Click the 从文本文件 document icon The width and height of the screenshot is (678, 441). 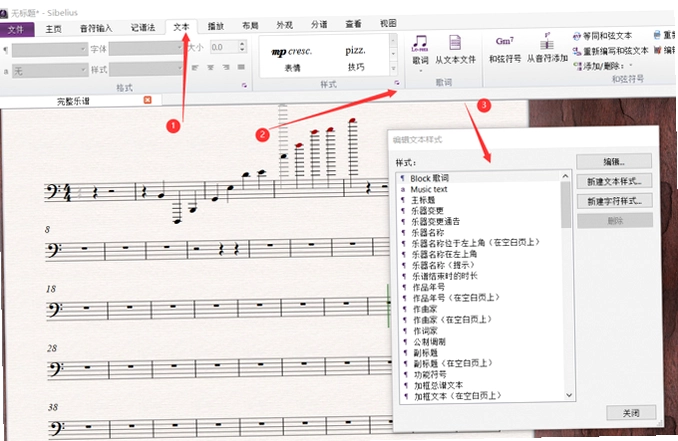pyautogui.click(x=455, y=43)
